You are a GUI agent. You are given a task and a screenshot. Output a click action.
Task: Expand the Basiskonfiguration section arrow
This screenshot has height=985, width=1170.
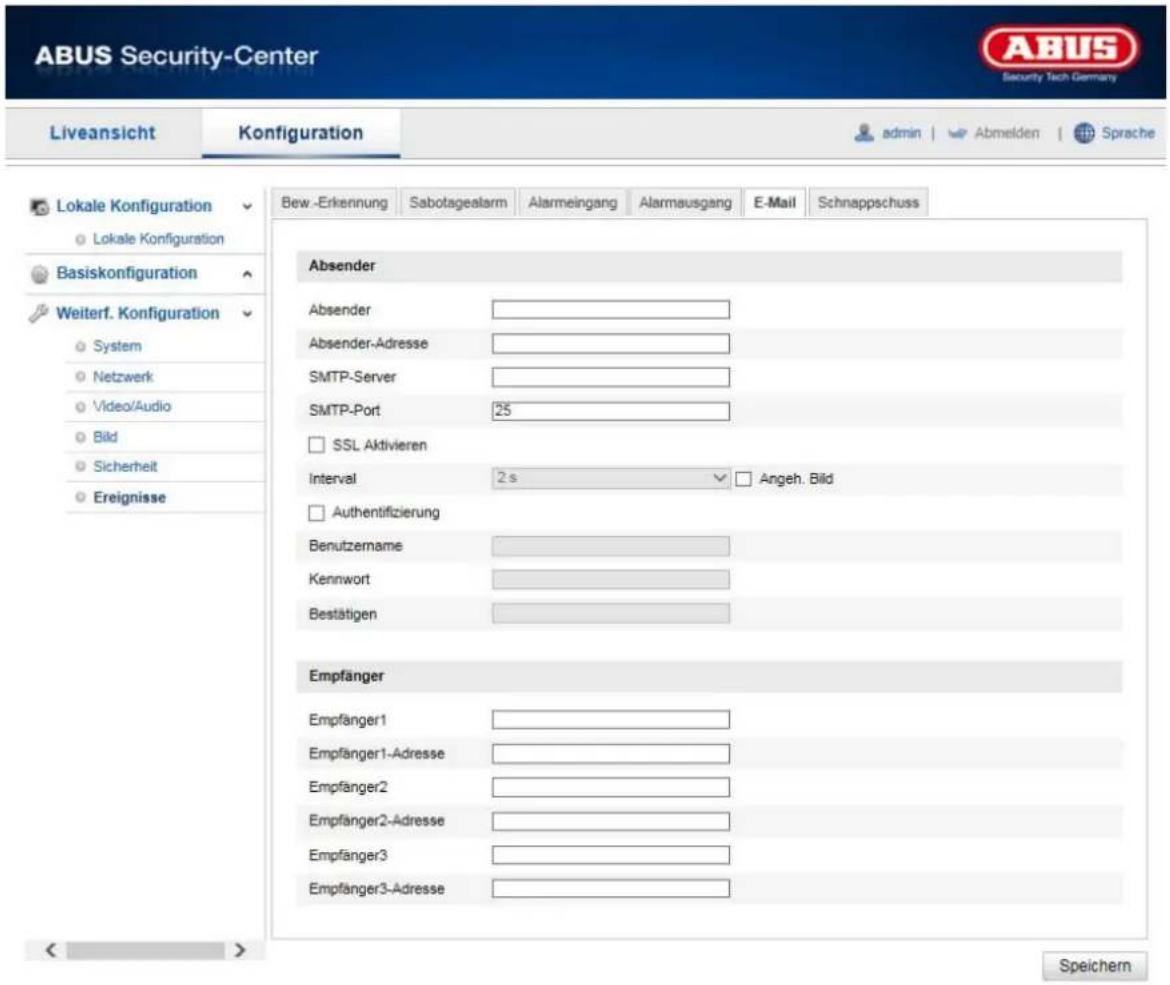(x=247, y=275)
